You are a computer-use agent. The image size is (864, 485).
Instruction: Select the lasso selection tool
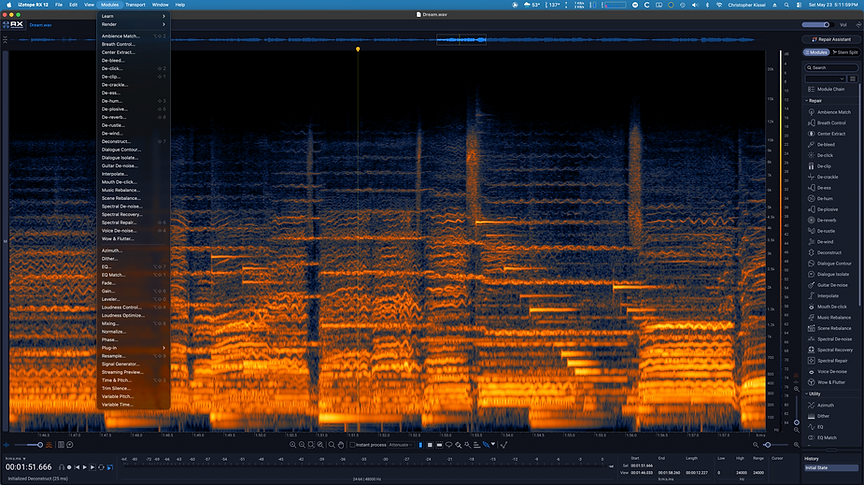(449, 445)
